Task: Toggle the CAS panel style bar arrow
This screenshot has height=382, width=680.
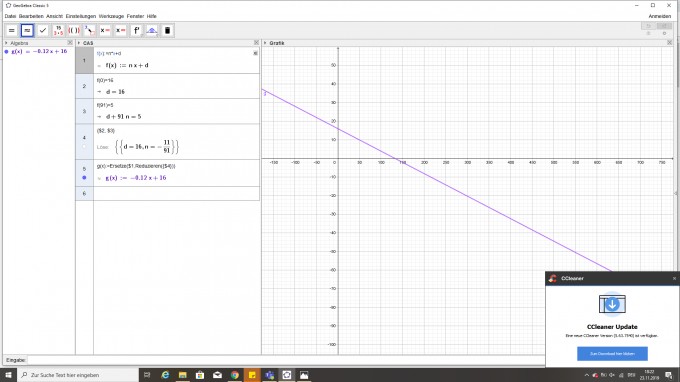Action: coord(79,43)
